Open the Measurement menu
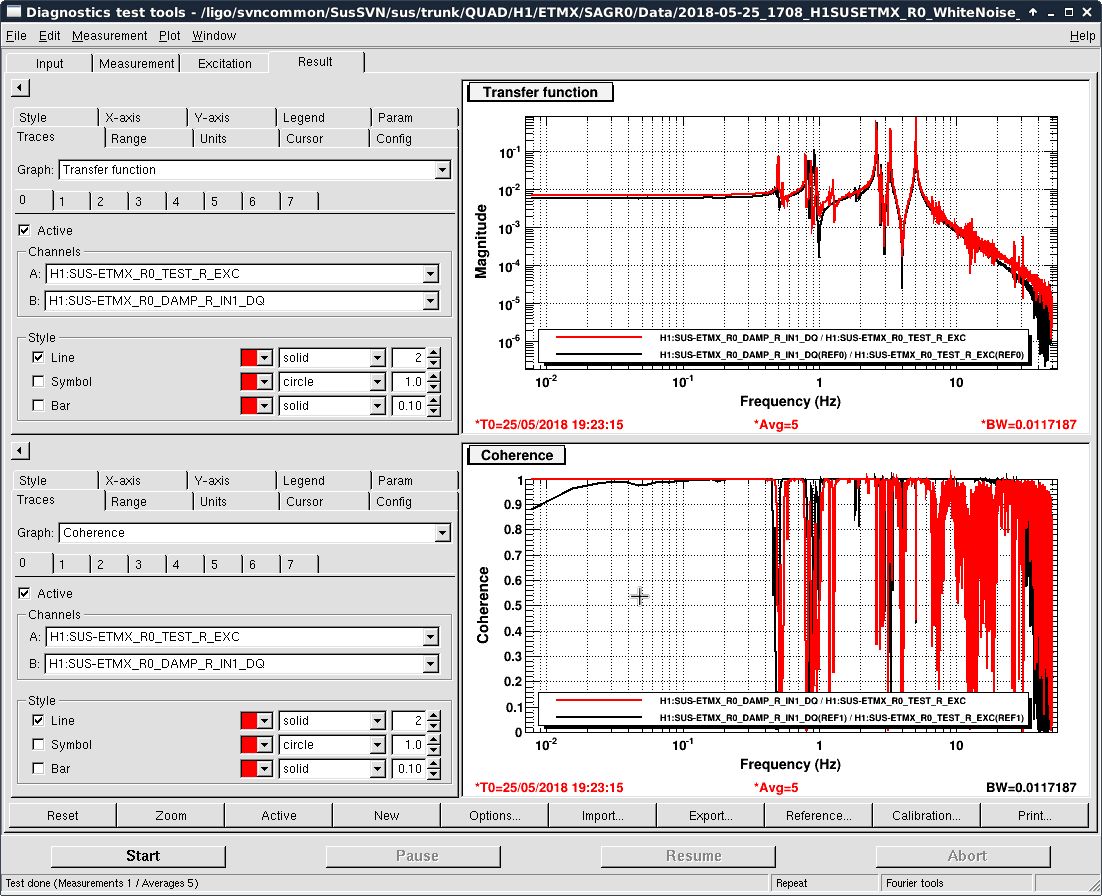Image resolution: width=1102 pixels, height=896 pixels. tap(109, 36)
